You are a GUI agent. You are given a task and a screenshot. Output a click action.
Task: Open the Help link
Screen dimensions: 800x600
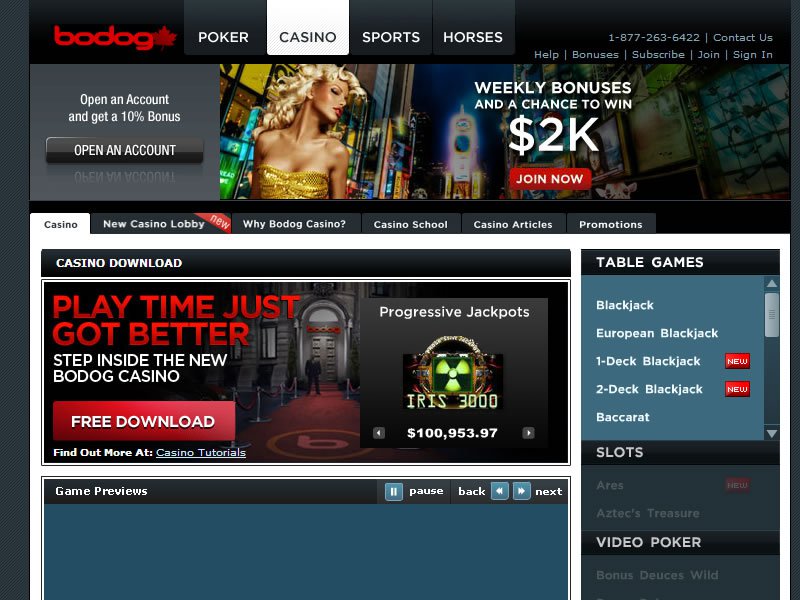546,55
